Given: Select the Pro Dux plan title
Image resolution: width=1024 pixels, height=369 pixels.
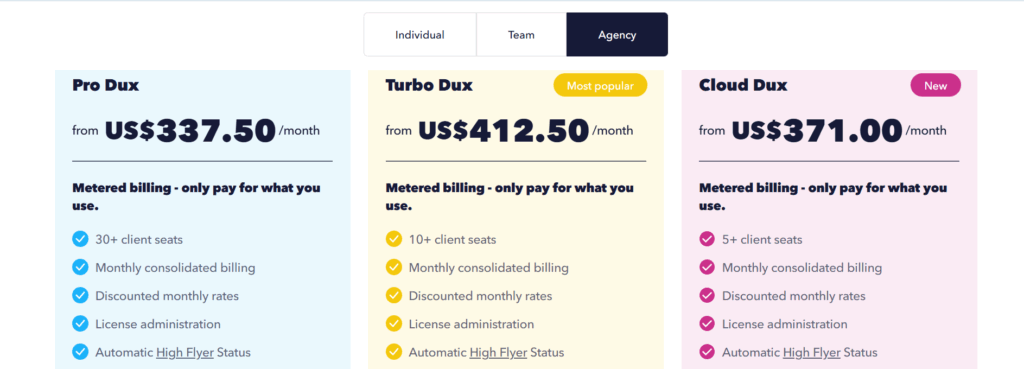Looking at the screenshot, I should coord(106,86).
